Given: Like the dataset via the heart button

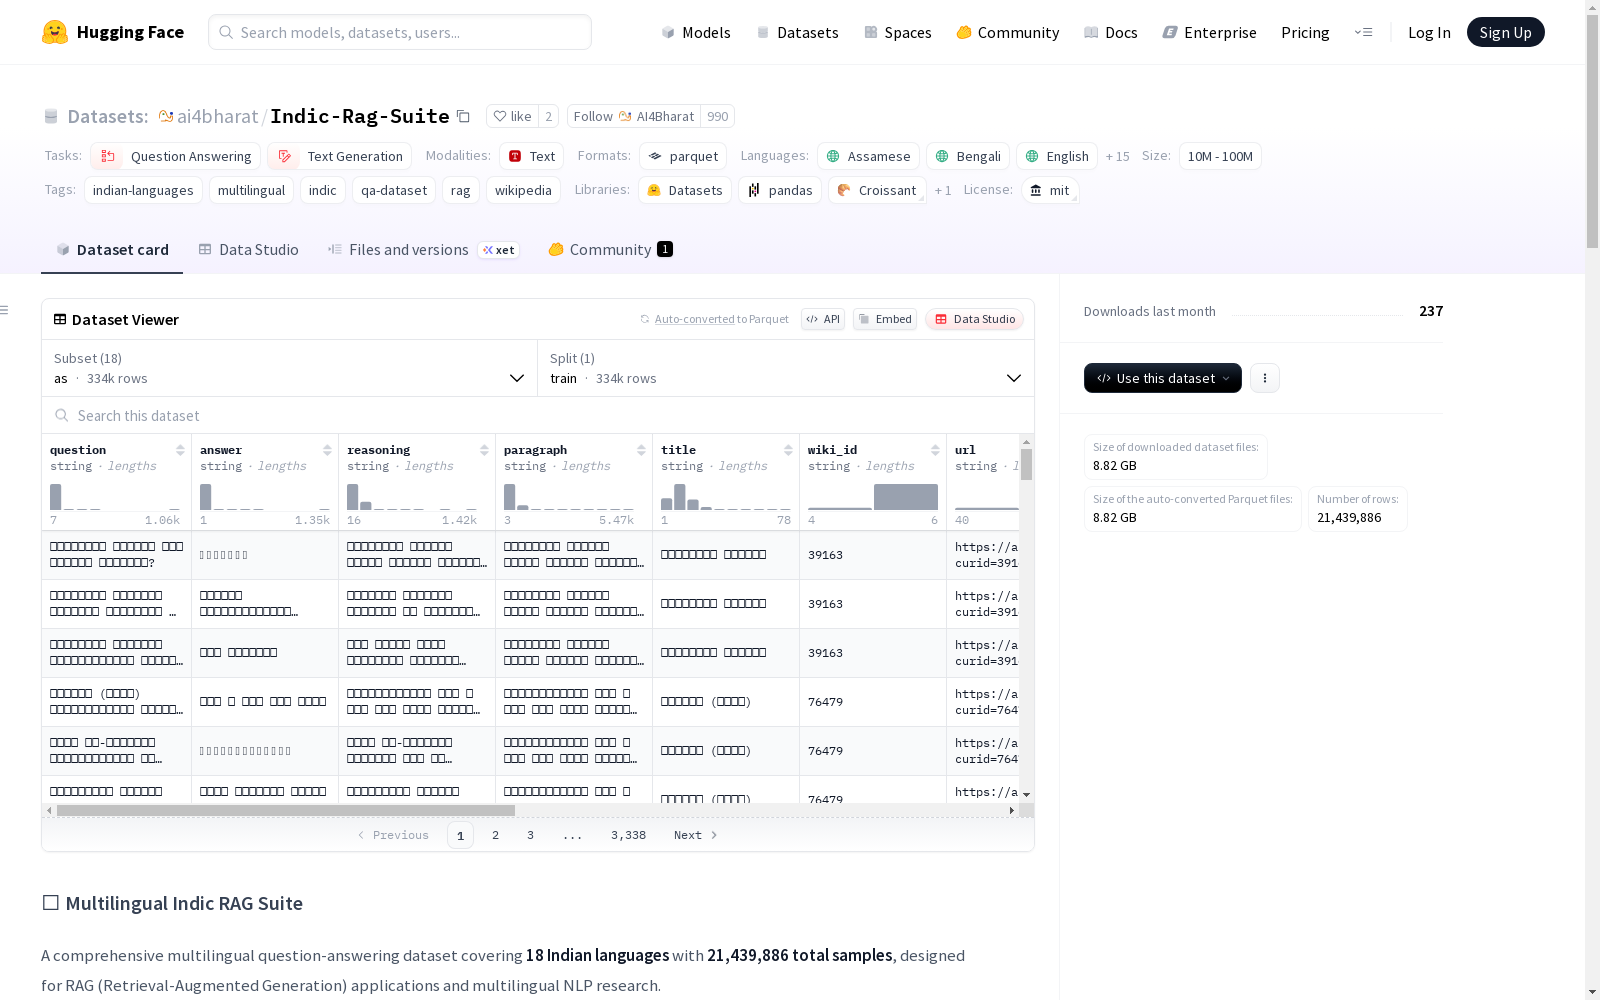Looking at the screenshot, I should point(512,116).
